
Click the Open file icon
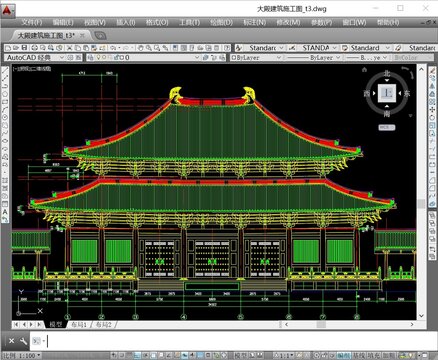coord(16,48)
